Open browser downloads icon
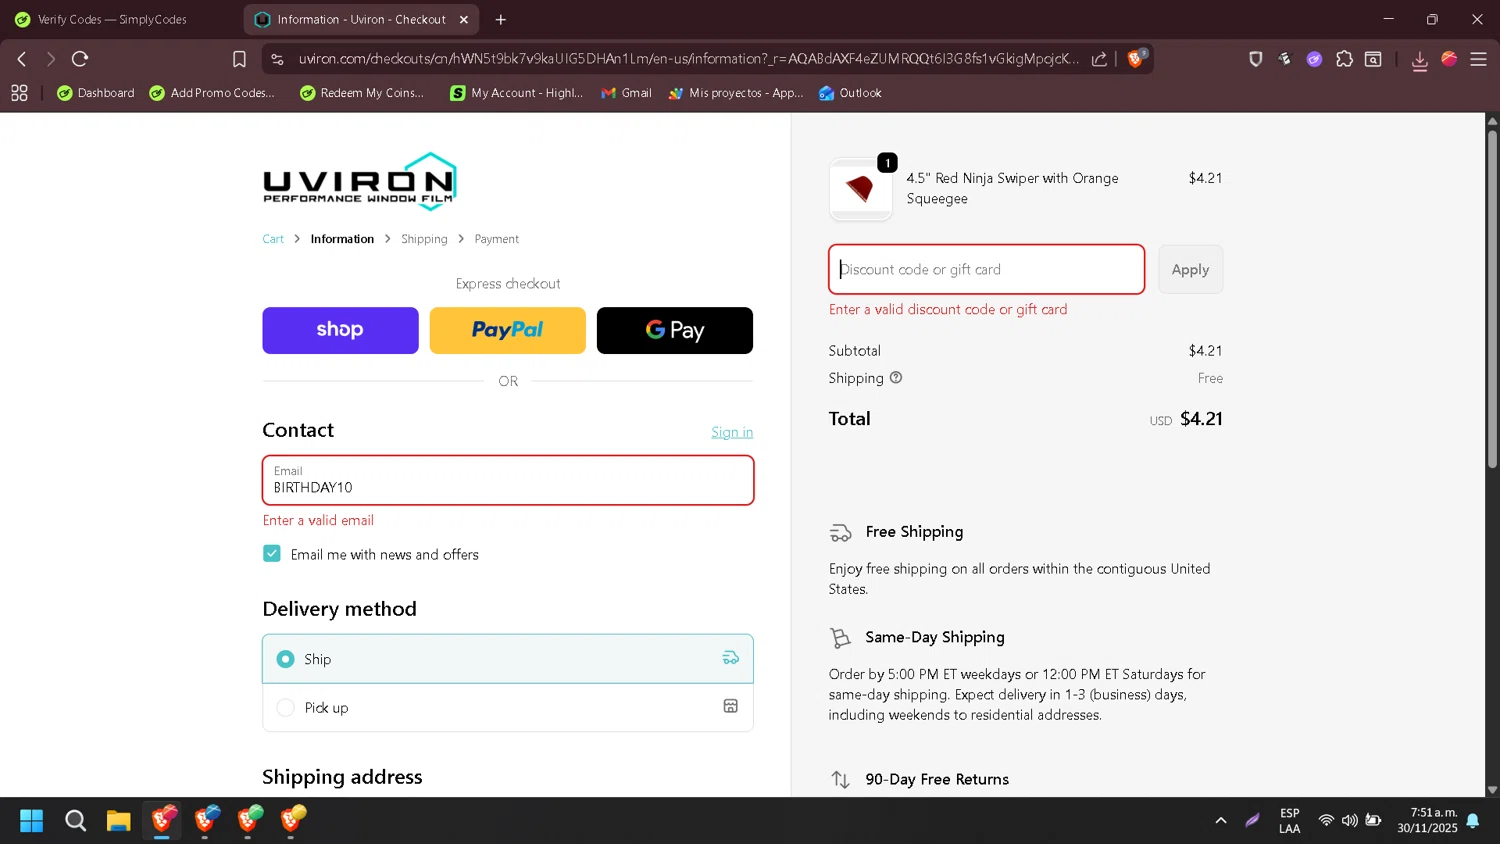The width and height of the screenshot is (1500, 844). coord(1419,60)
